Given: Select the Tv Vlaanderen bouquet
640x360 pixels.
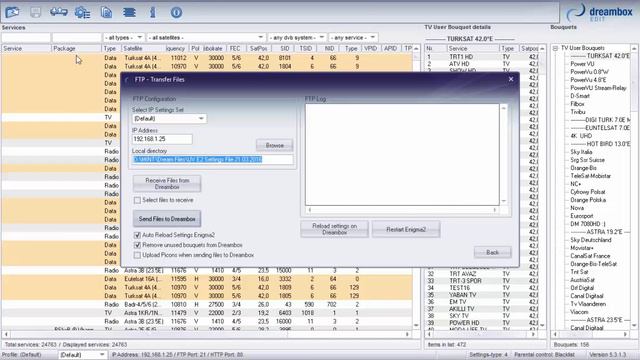Looking at the screenshot, I should 588,304.
